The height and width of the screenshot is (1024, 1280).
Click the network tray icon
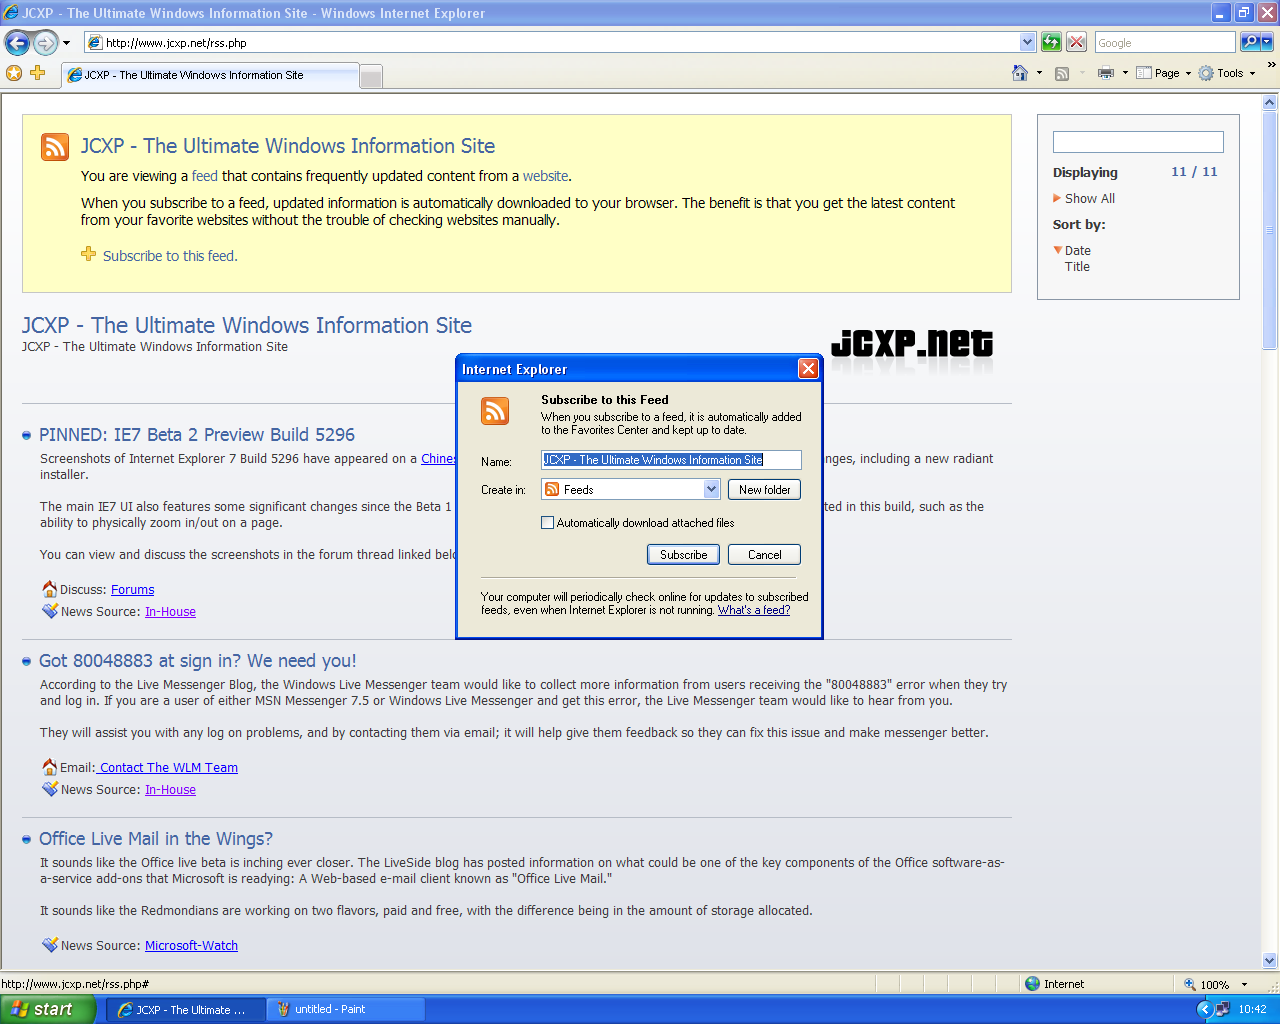click(1222, 1010)
